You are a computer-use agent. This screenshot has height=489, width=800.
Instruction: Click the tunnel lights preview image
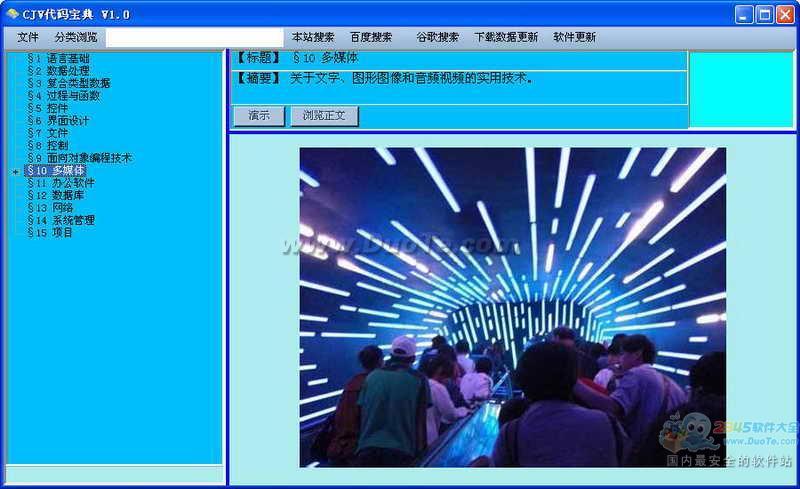tap(512, 307)
